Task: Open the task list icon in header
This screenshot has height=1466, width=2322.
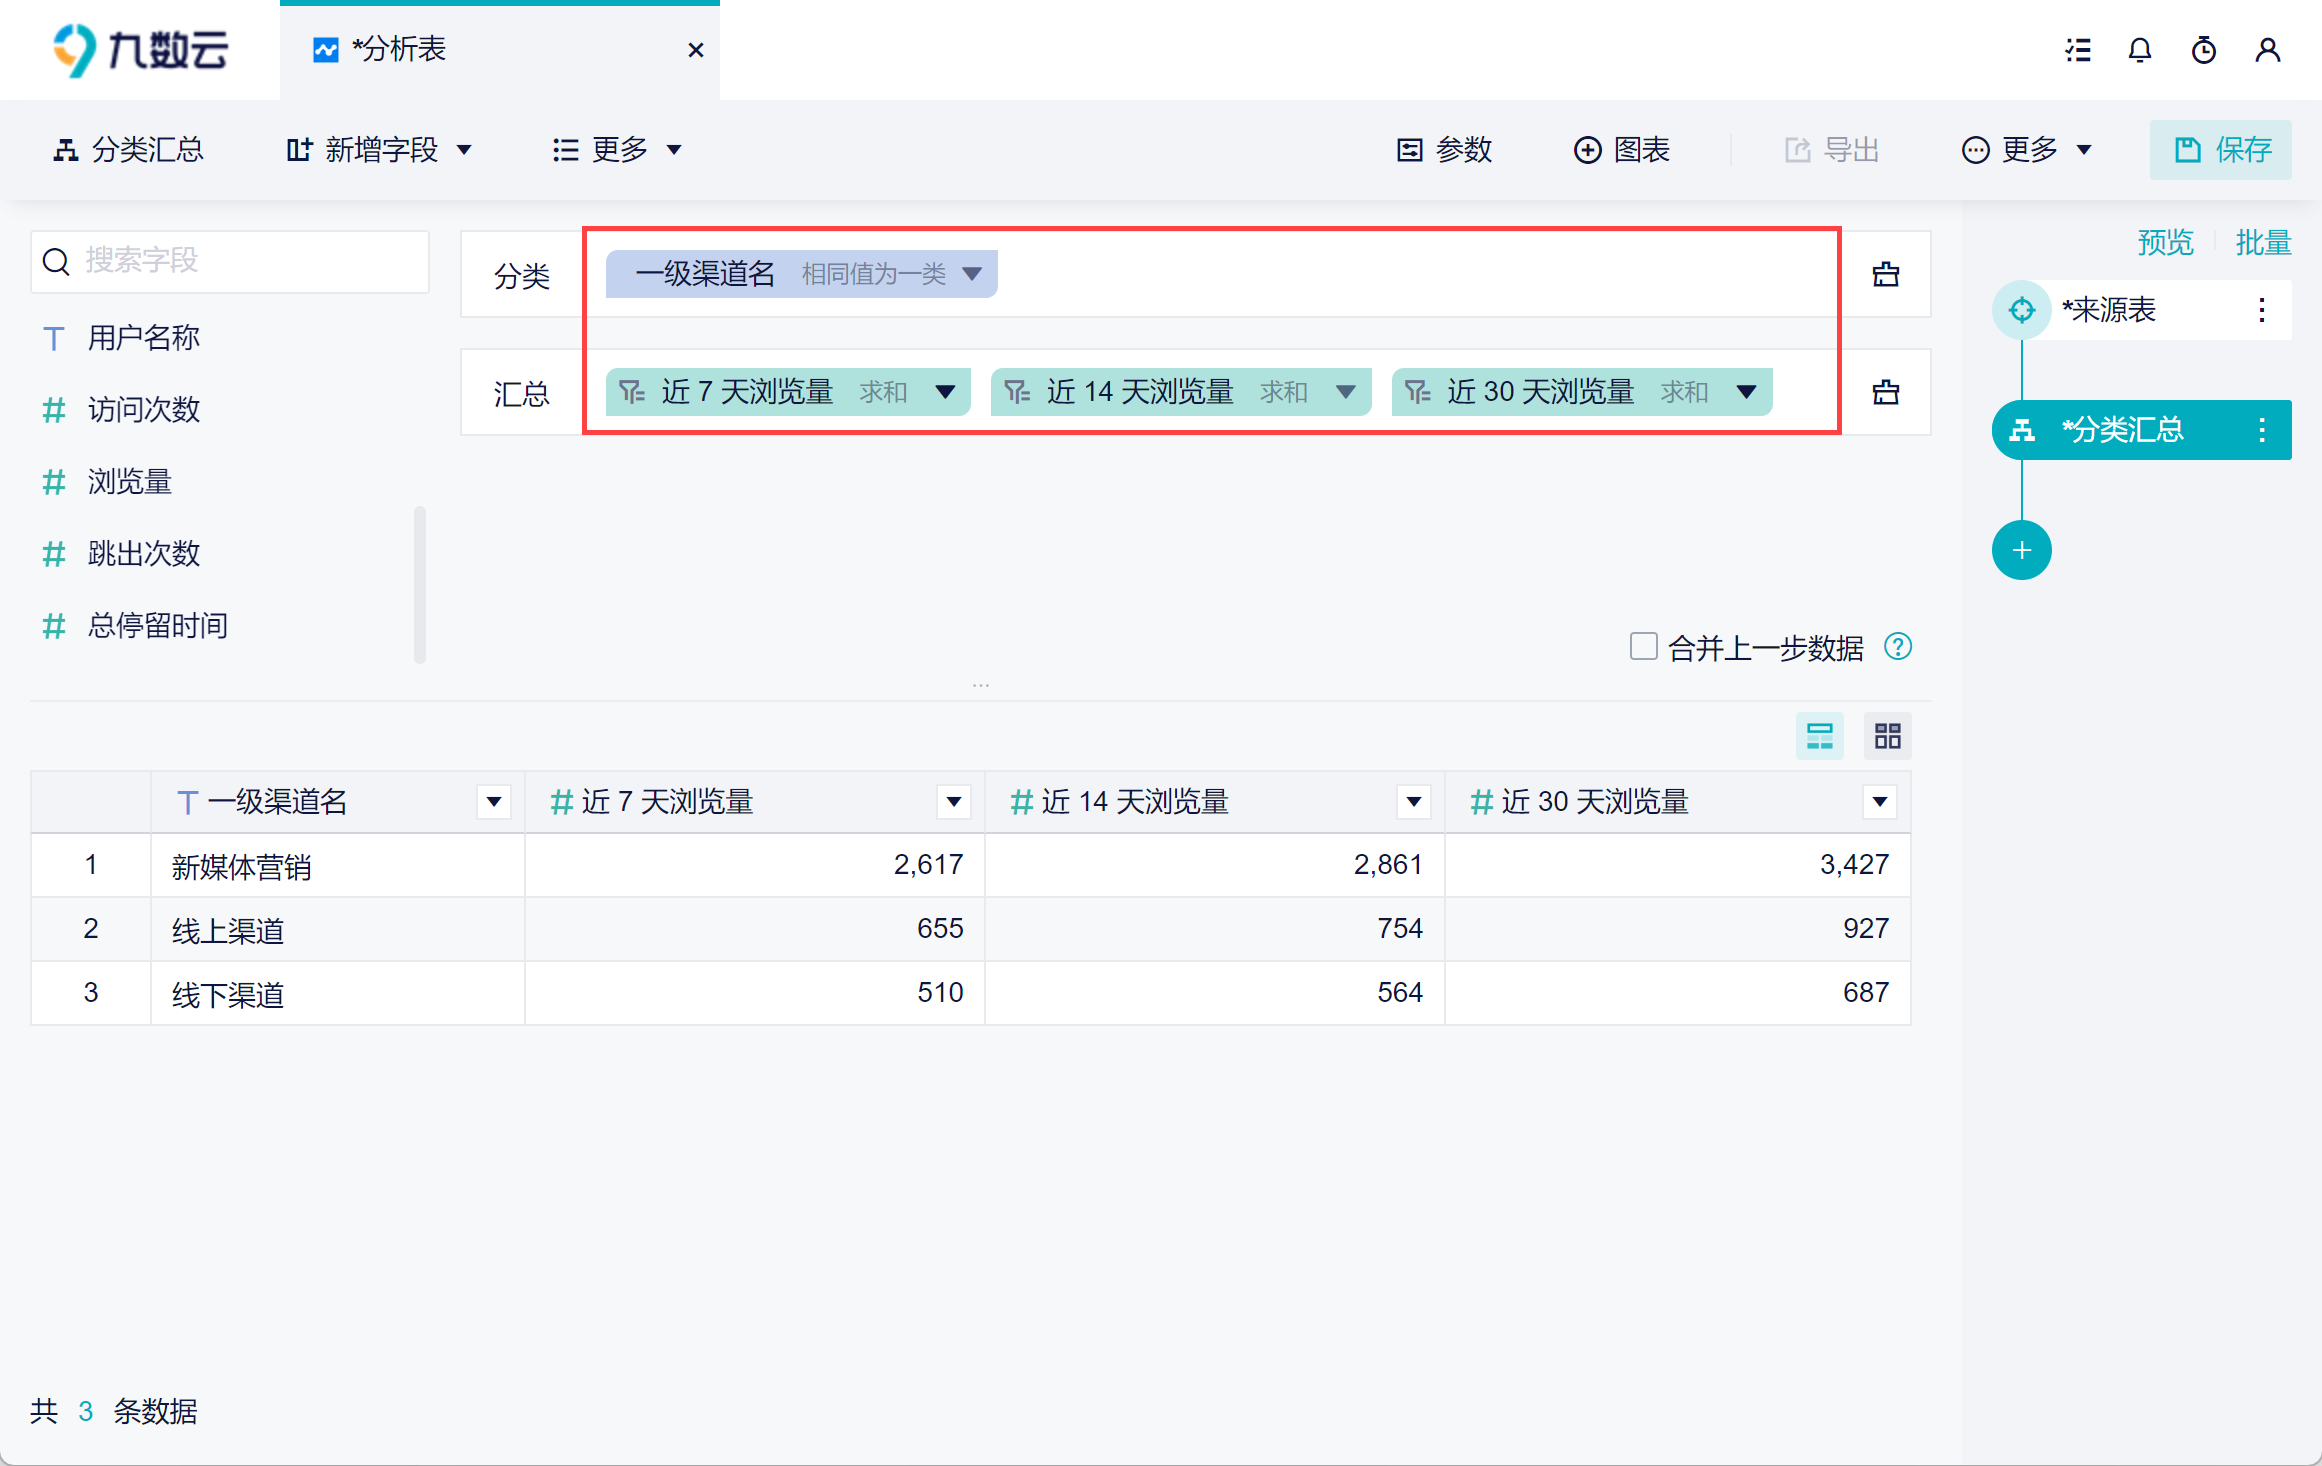Action: pos(2078,50)
